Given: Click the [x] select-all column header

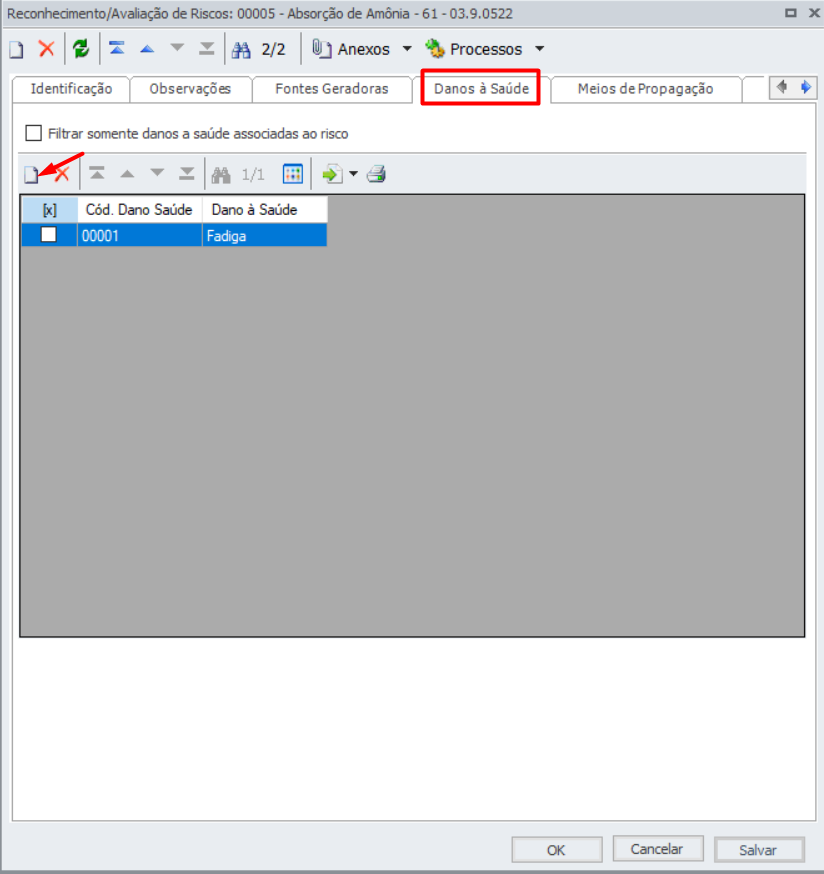Looking at the screenshot, I should point(50,210).
